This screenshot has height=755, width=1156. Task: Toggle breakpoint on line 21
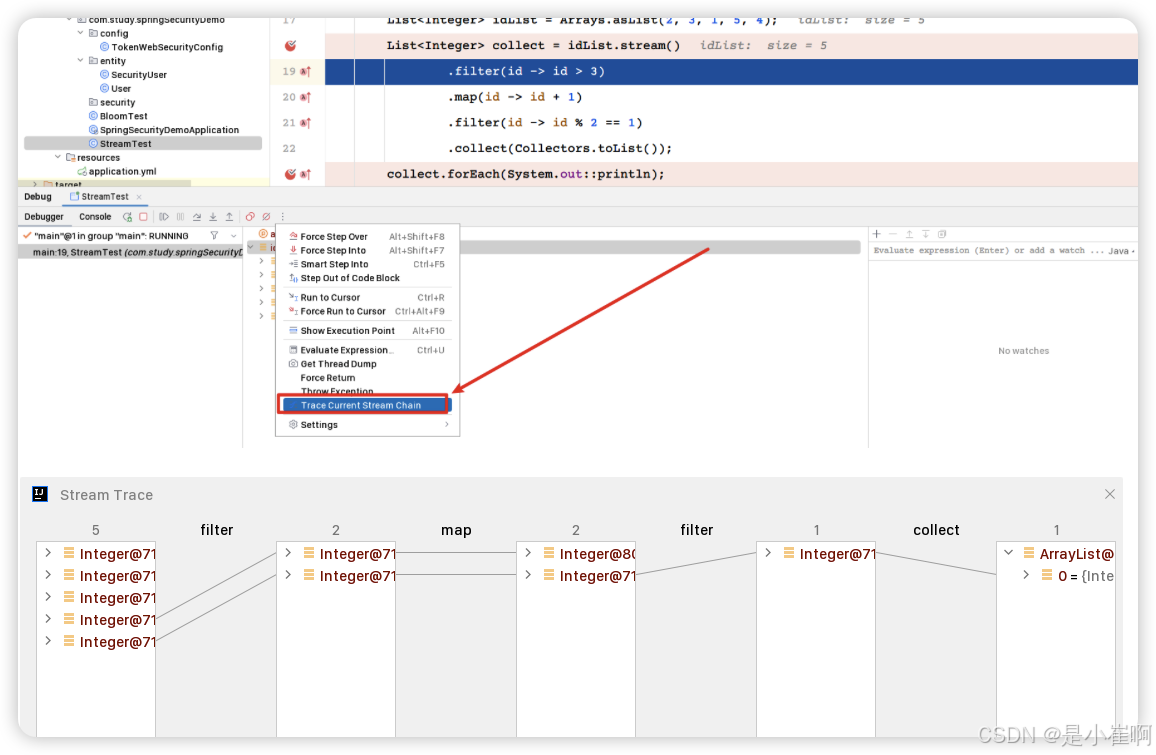click(x=305, y=123)
